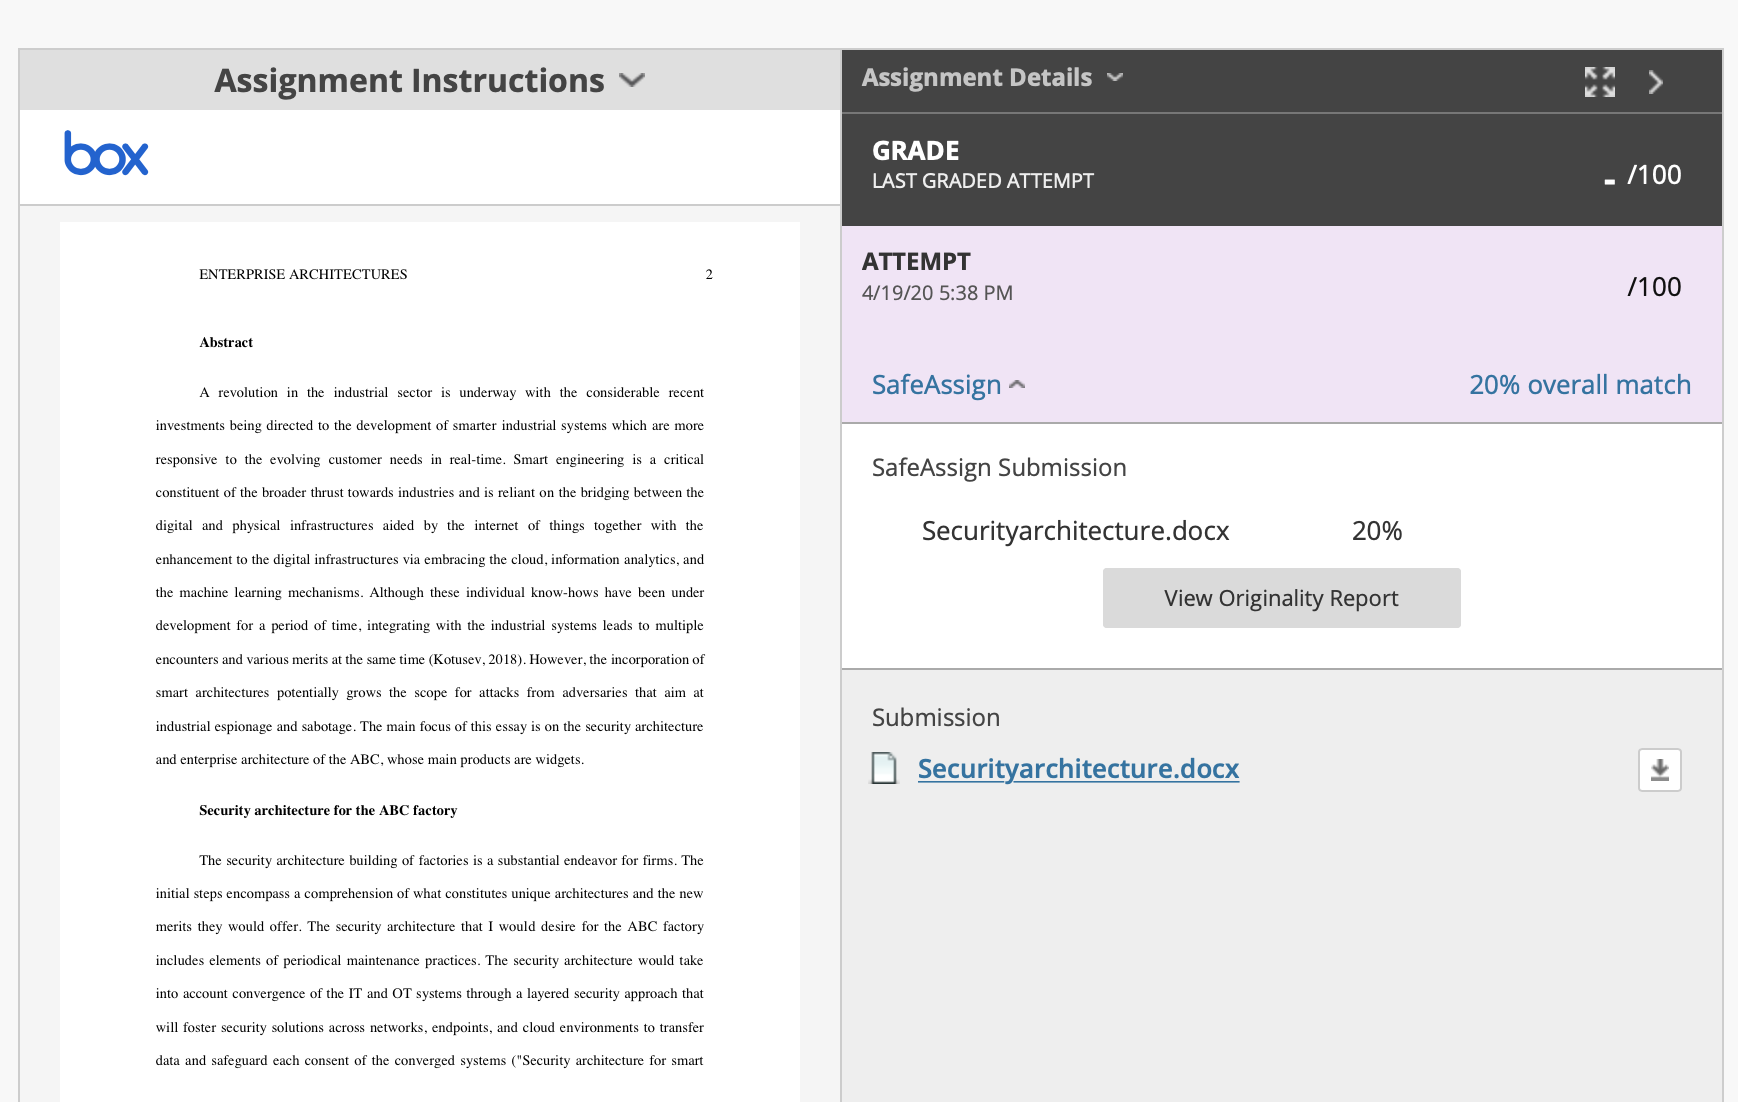This screenshot has width=1738, height=1102.
Task: Open the 20% overall match link
Action: click(1579, 385)
